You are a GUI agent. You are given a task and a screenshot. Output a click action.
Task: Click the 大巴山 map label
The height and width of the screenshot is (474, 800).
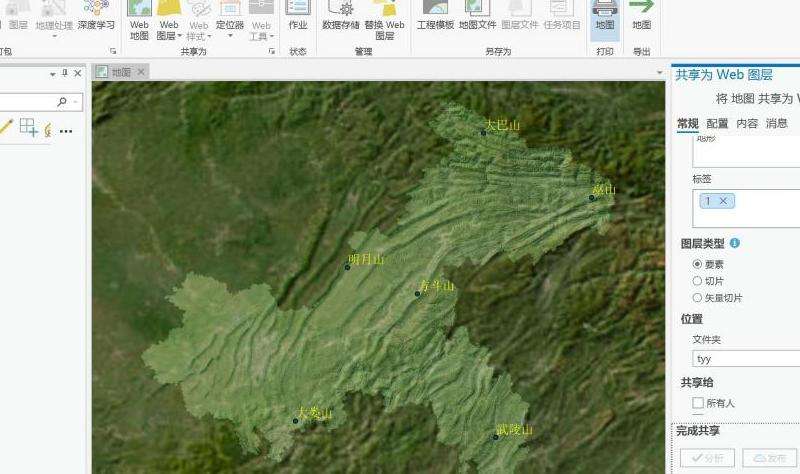coord(503,124)
